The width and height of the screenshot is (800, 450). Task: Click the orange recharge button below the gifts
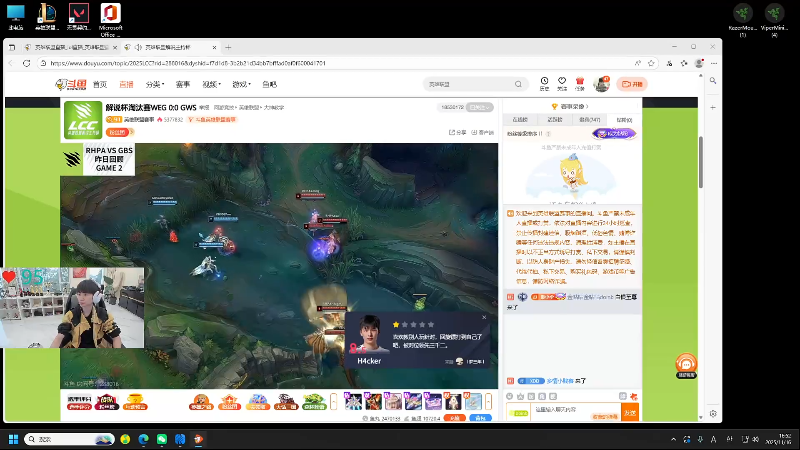454,418
